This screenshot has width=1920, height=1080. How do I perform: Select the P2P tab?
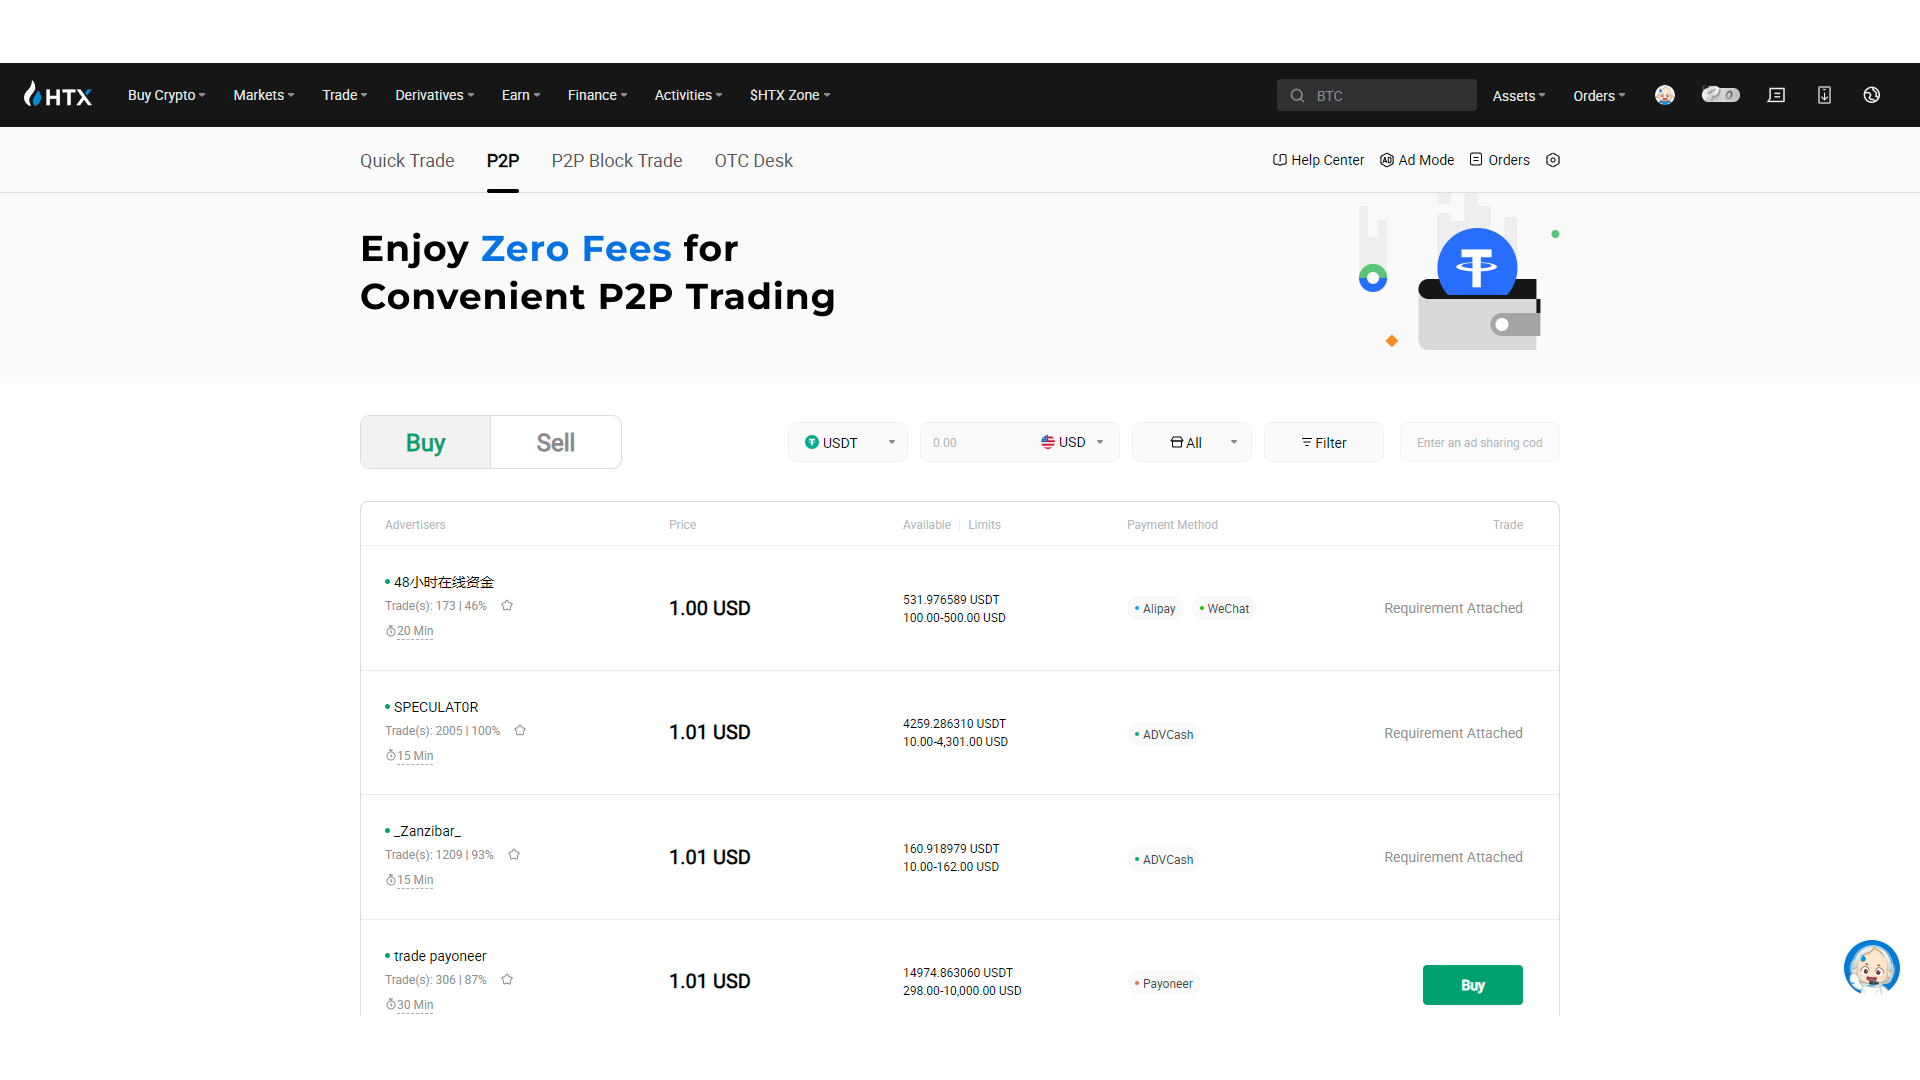[x=502, y=161]
